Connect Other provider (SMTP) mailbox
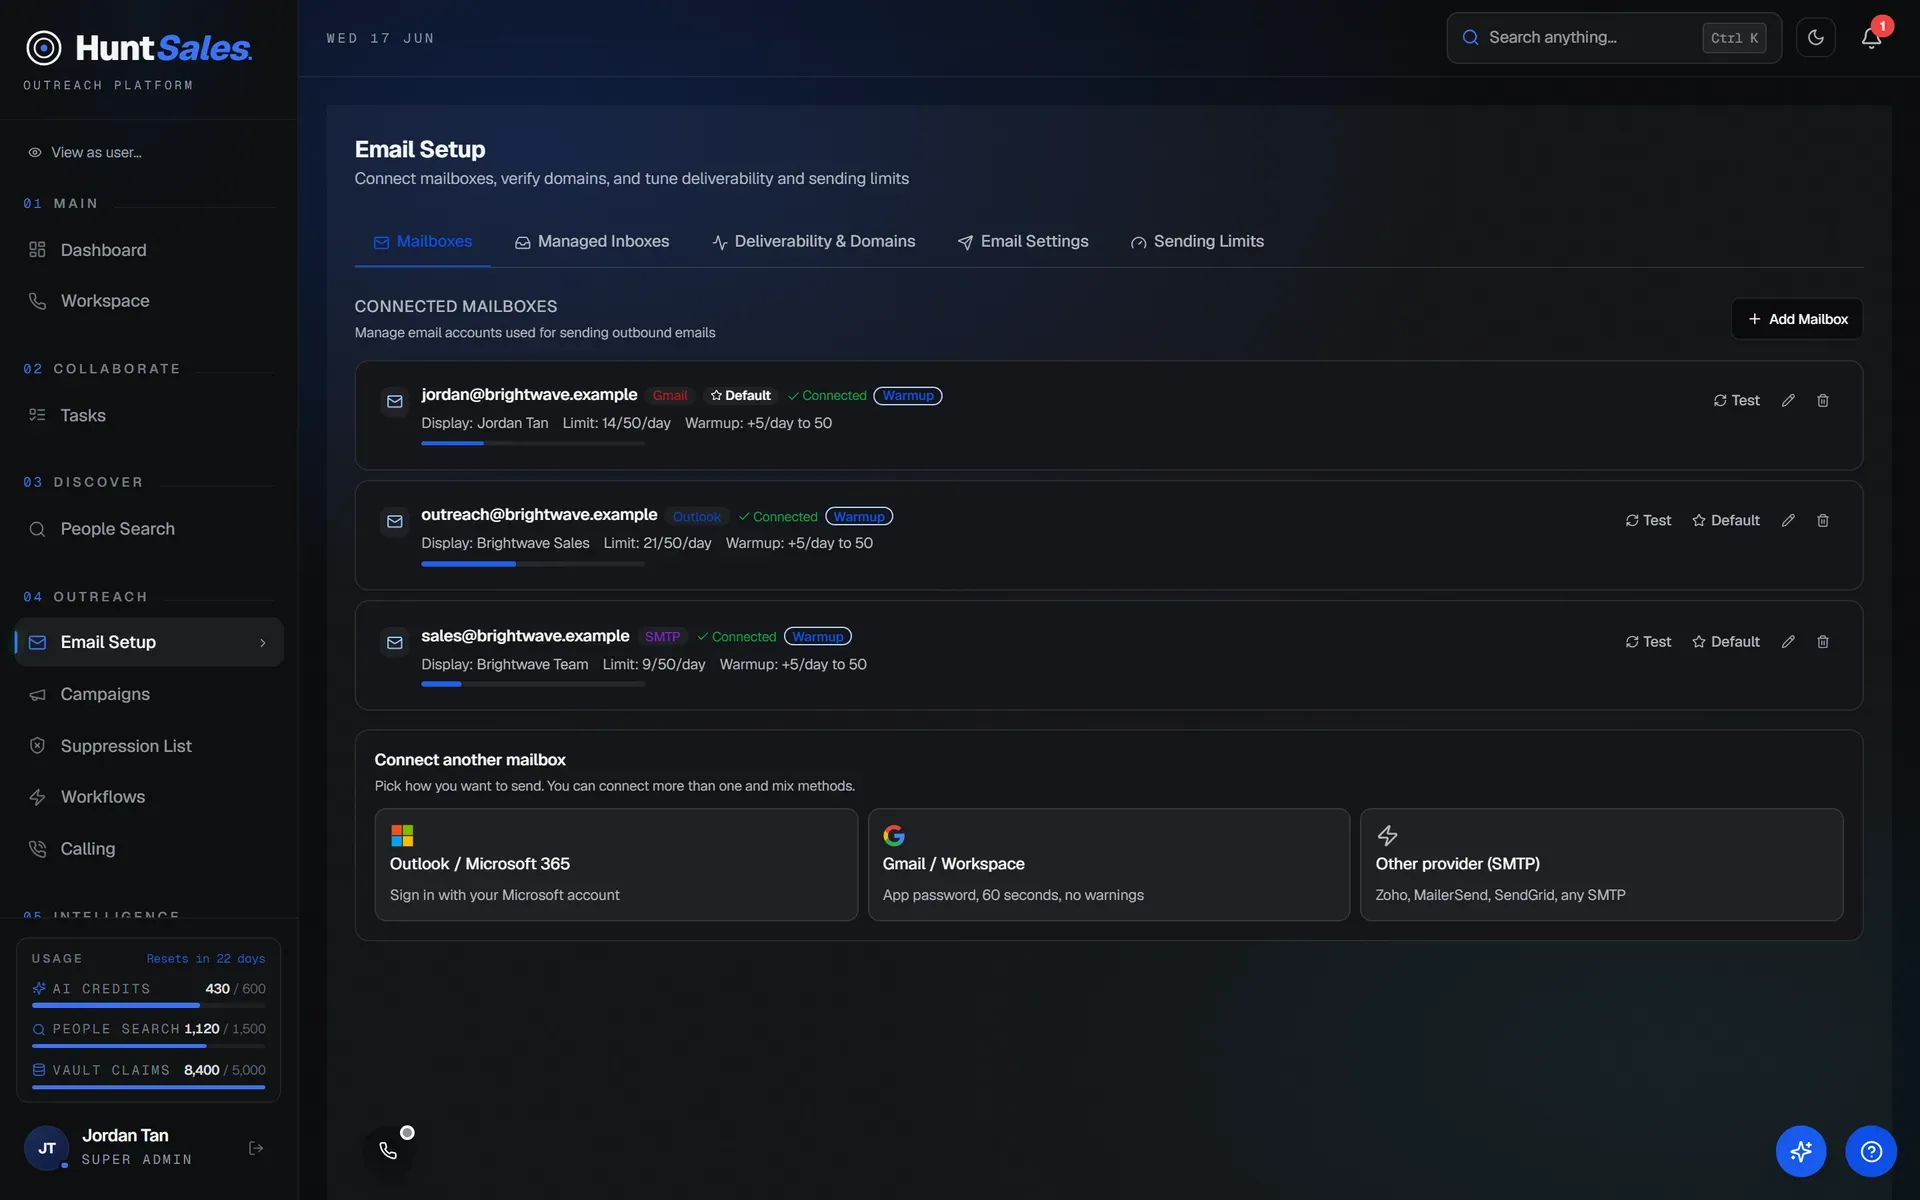Screen dimensions: 1920x1200 (x=1601, y=865)
